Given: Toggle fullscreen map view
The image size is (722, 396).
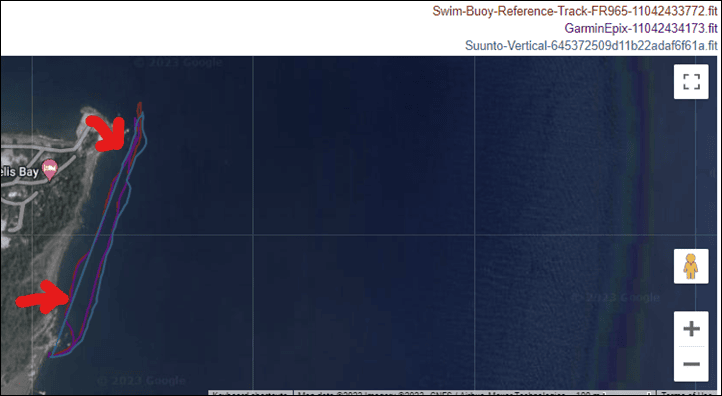Looking at the screenshot, I should pos(691,82).
